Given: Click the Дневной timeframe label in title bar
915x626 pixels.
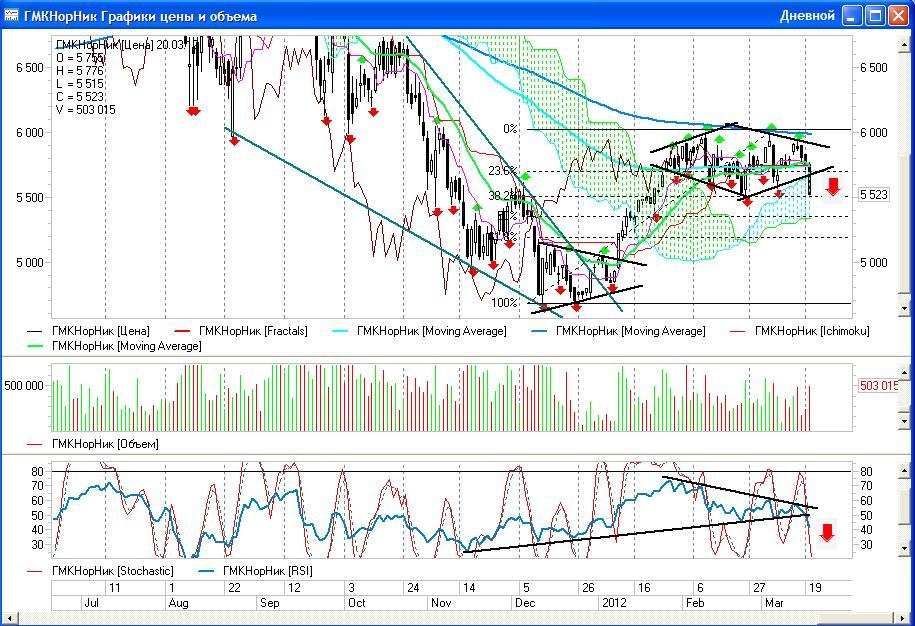Looking at the screenshot, I should tap(807, 16).
